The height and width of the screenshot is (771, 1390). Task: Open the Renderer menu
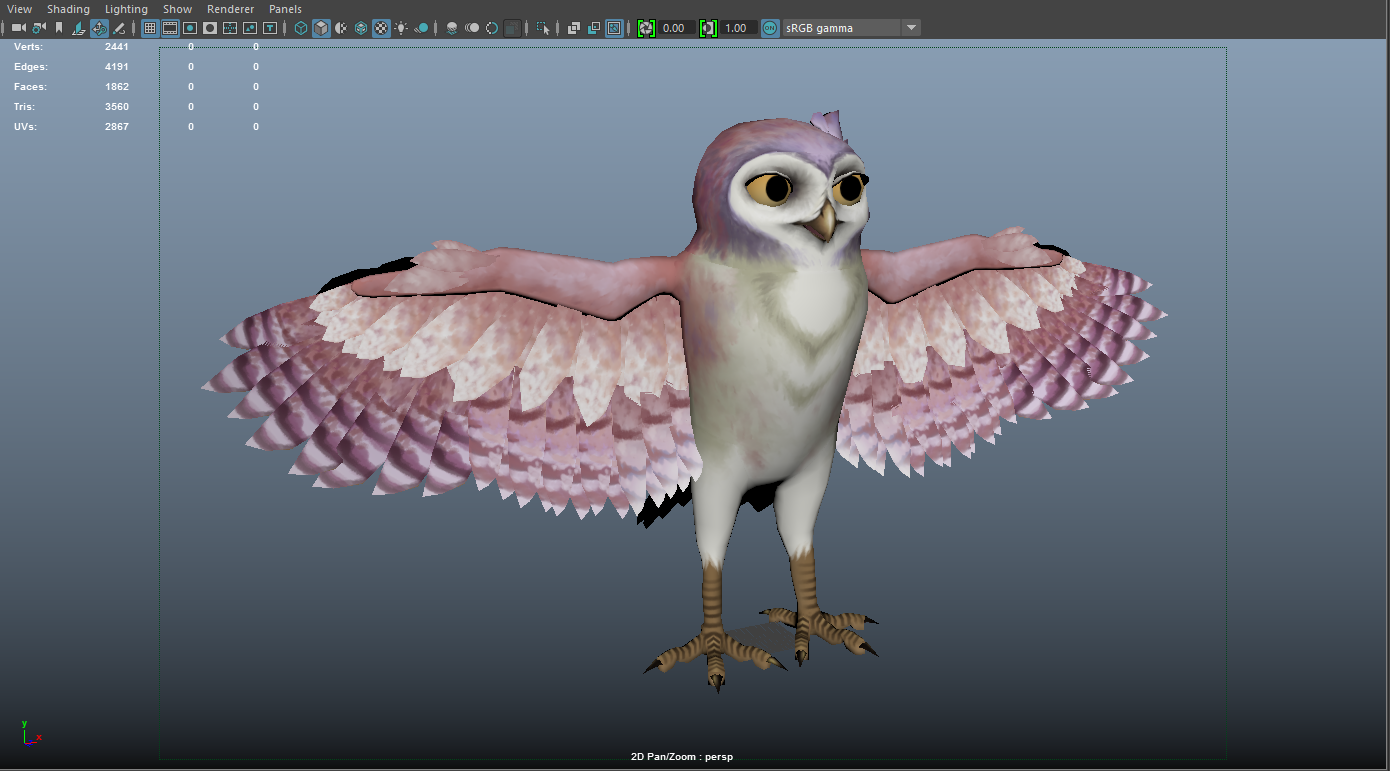pos(230,9)
